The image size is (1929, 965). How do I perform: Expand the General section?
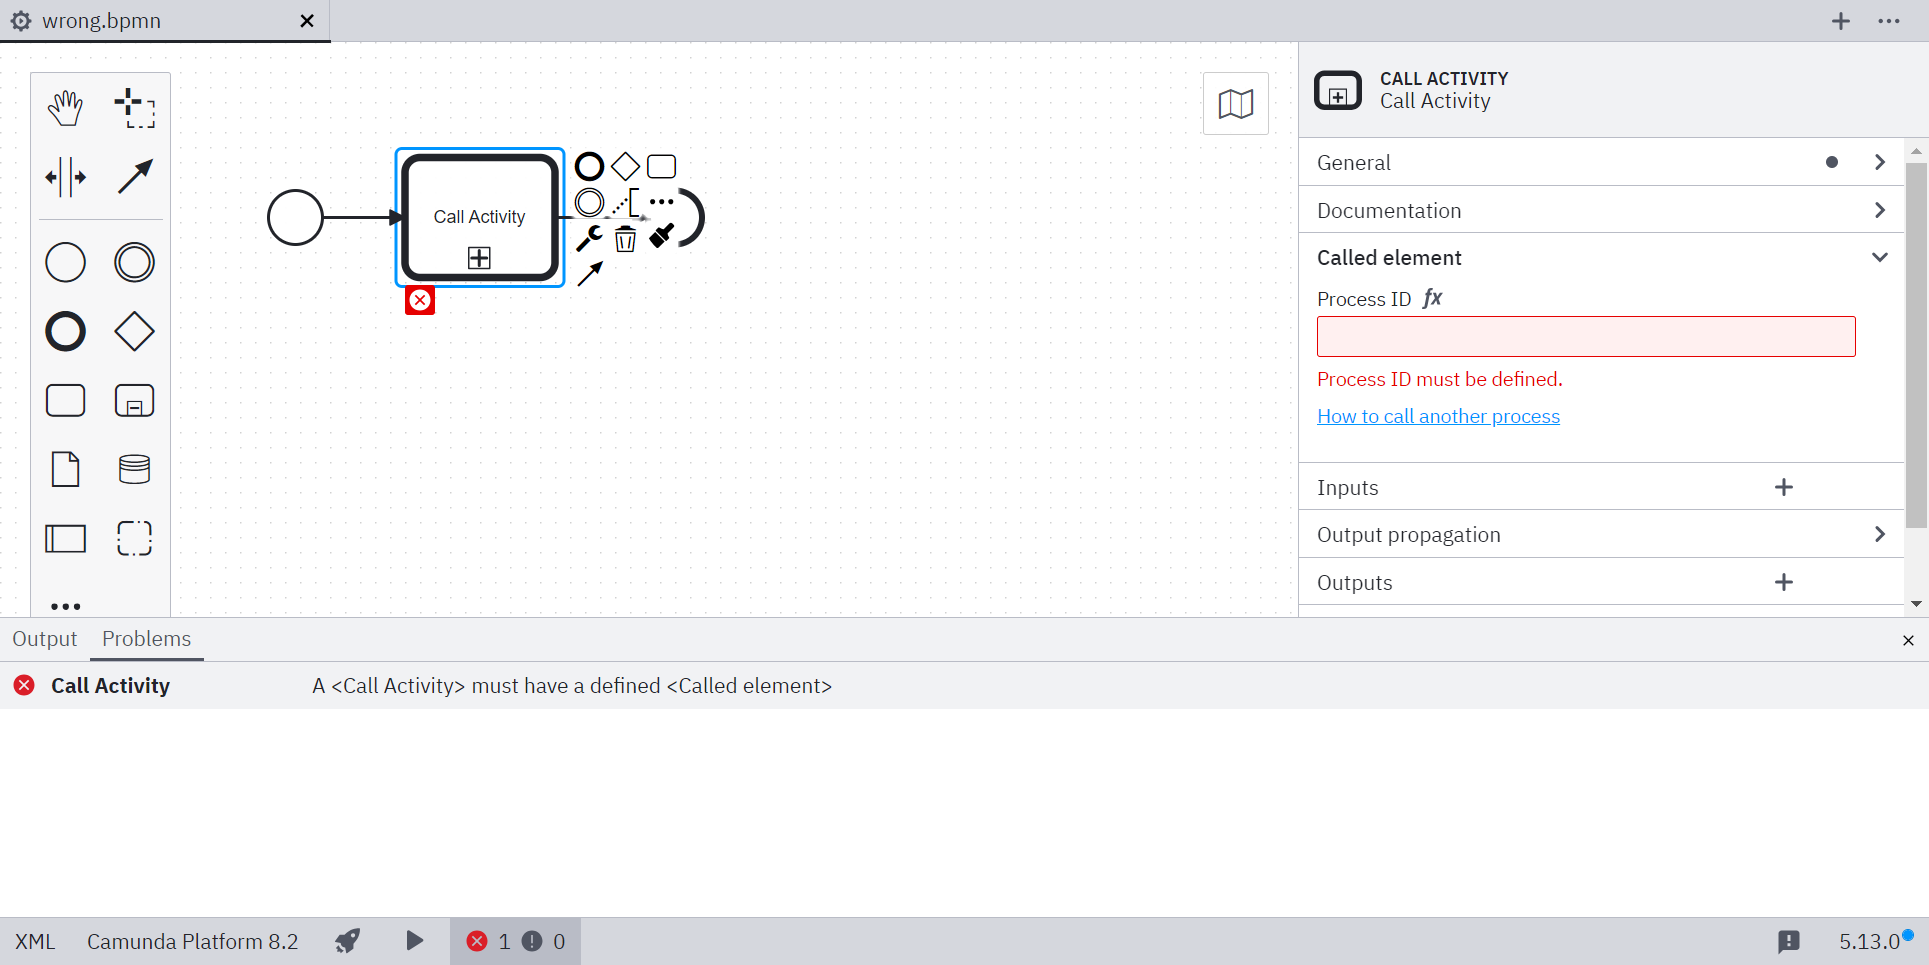(1601, 162)
